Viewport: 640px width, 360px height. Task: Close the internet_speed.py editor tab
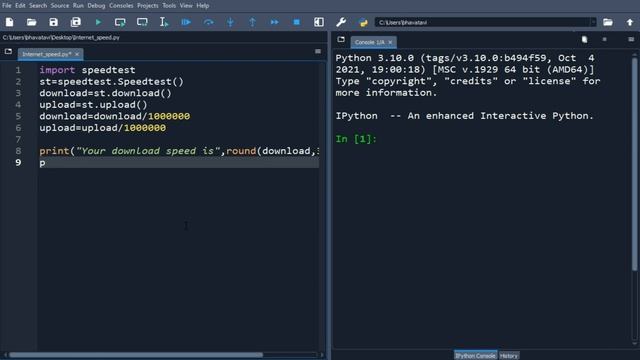[x=77, y=54]
